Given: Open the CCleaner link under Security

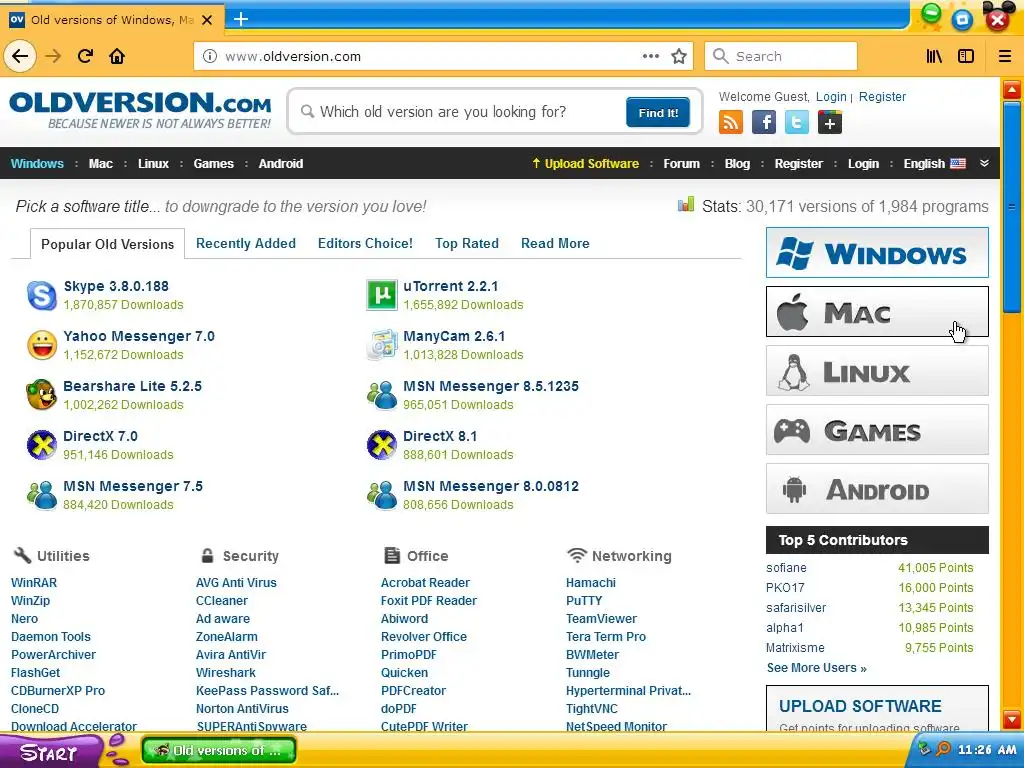Looking at the screenshot, I should (x=222, y=600).
